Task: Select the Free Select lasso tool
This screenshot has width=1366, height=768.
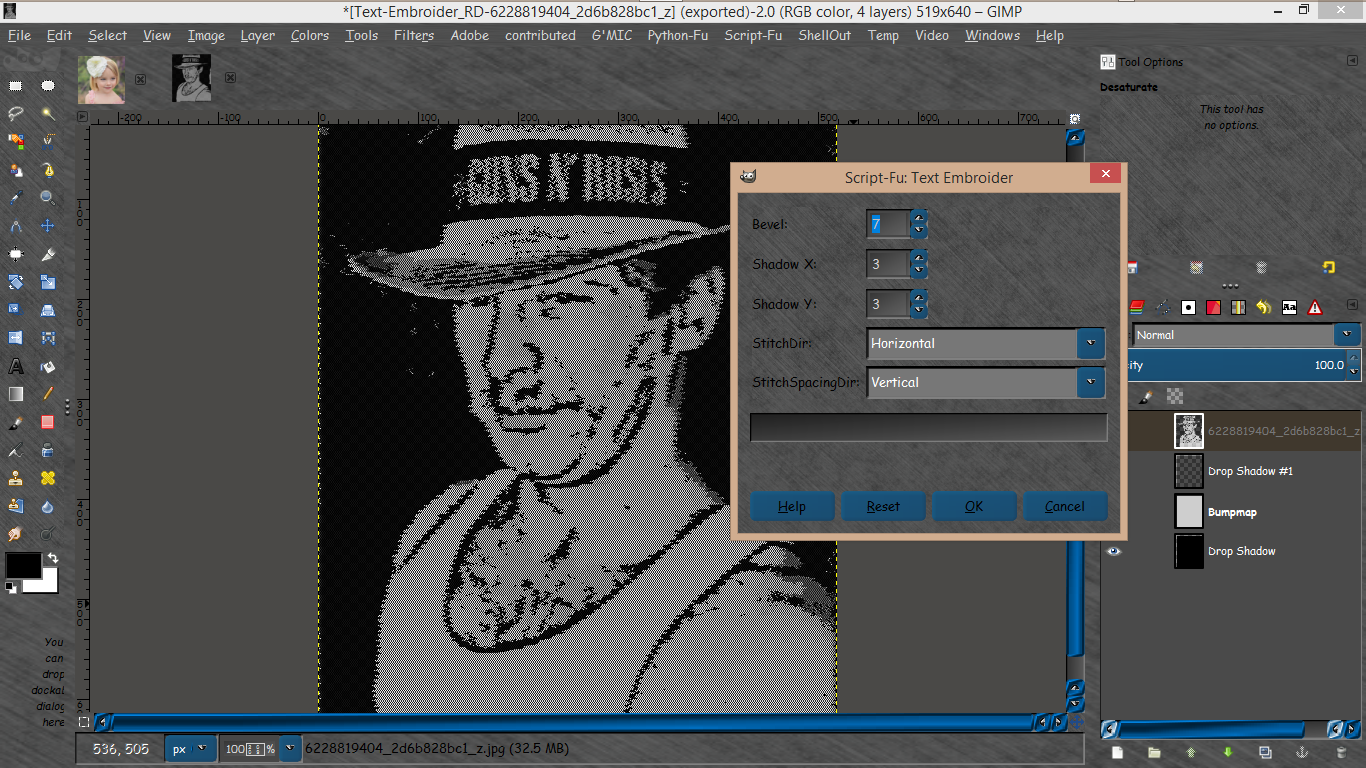Action: tap(16, 113)
